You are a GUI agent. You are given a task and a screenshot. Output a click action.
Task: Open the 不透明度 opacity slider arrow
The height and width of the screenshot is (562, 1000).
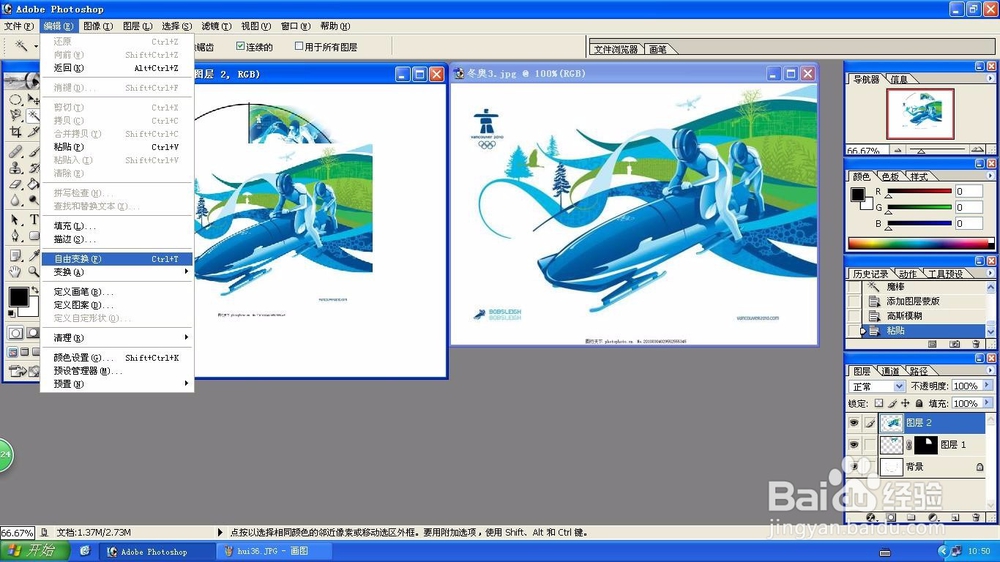click(987, 385)
